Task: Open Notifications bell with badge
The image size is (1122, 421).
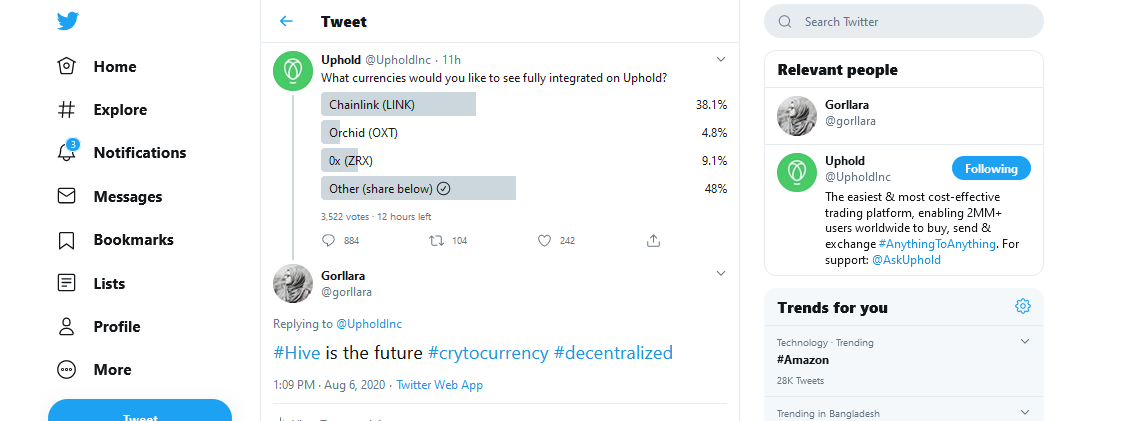Action: pyautogui.click(x=67, y=152)
